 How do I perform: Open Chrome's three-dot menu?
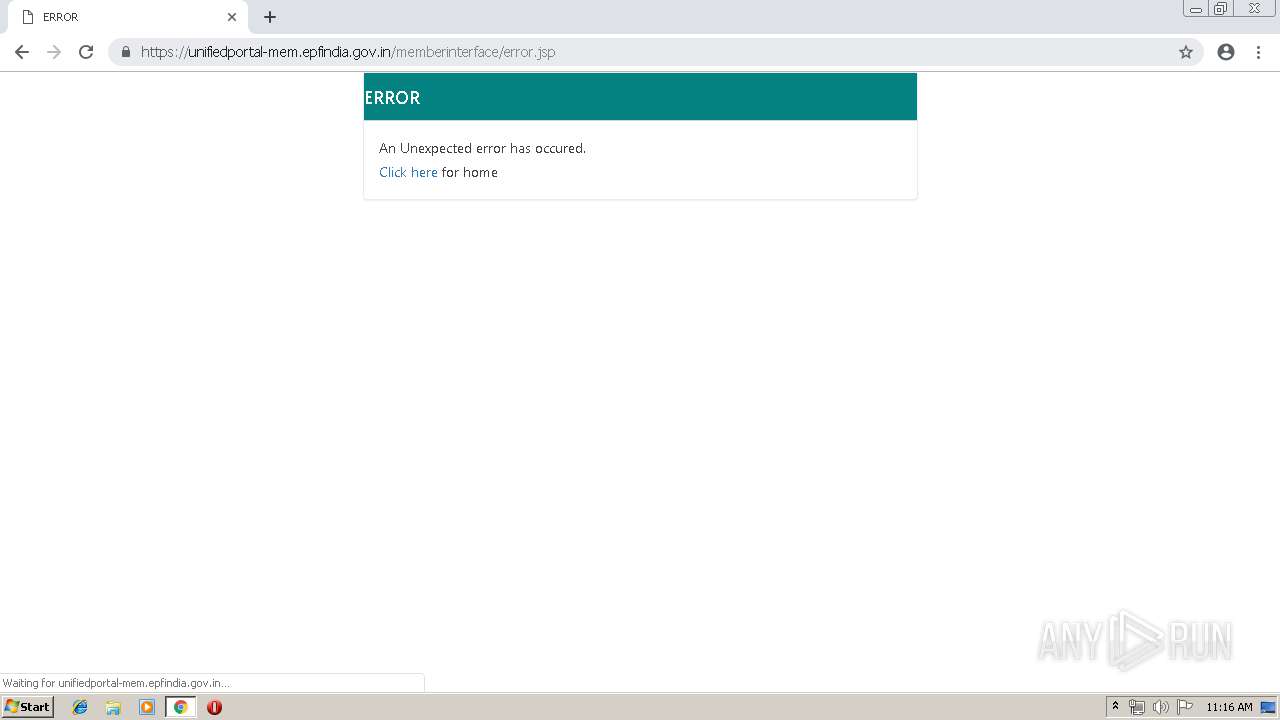(1259, 52)
